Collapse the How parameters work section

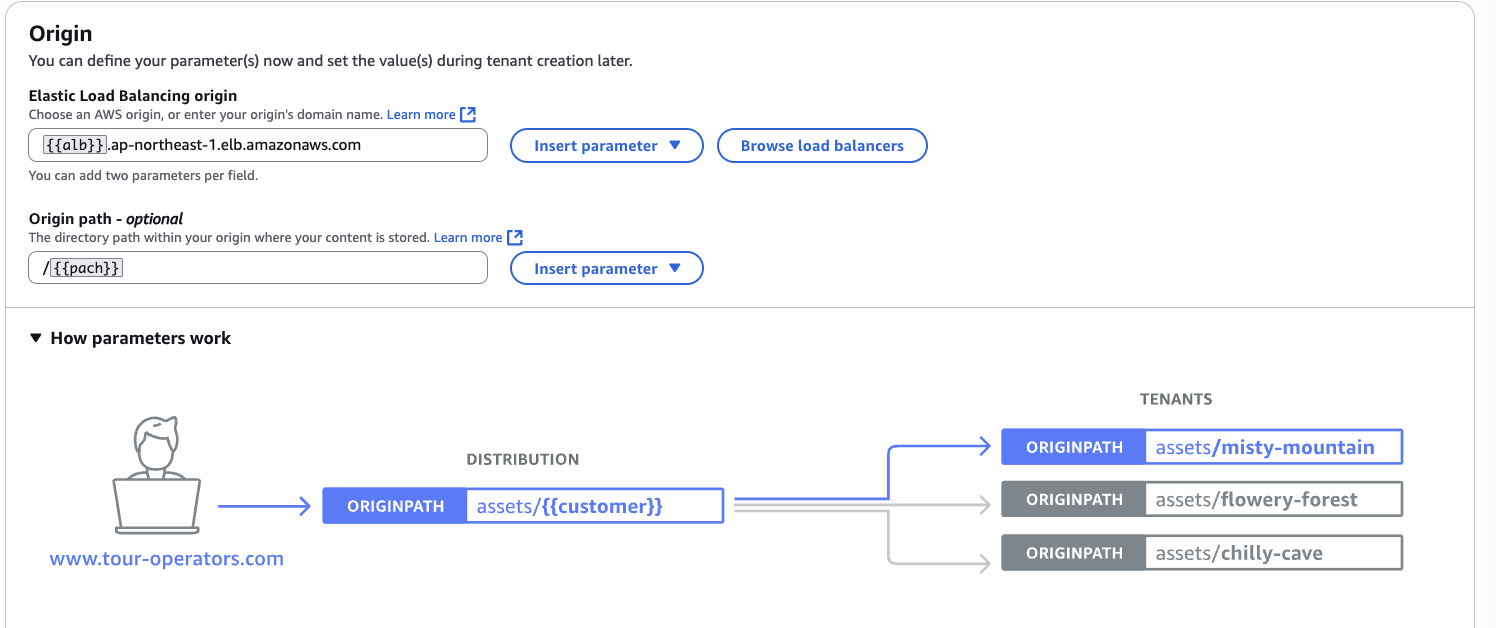[38, 338]
